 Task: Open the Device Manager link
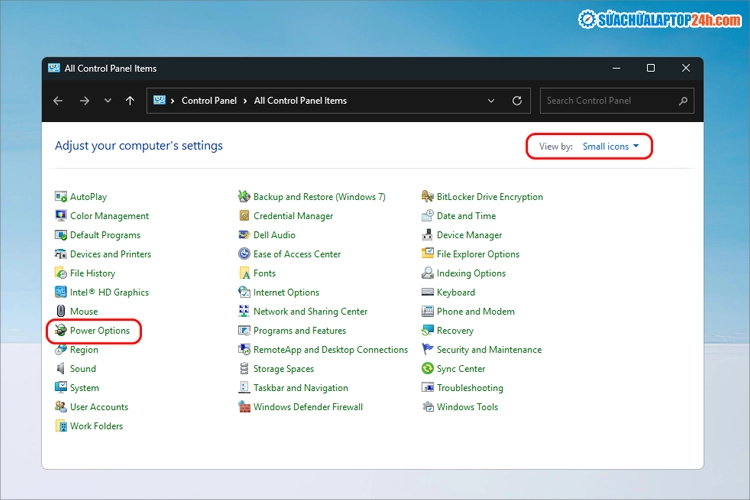469,235
